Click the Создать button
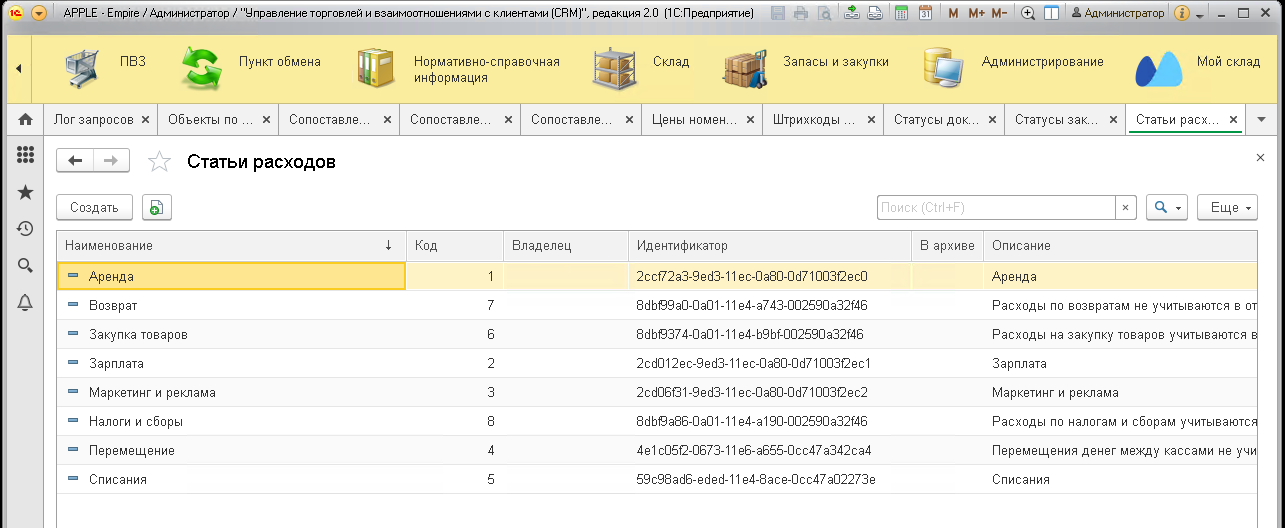1285x528 pixels. point(94,207)
